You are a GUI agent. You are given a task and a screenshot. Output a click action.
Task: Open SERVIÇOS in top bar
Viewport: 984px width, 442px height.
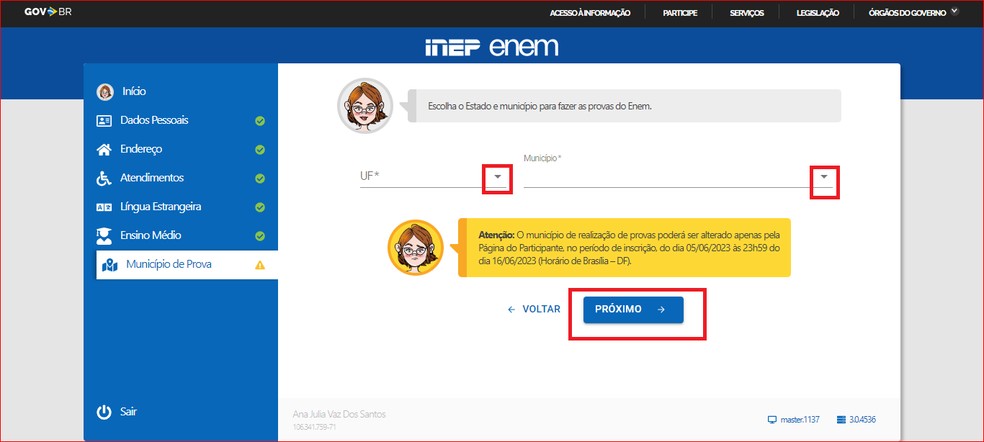point(747,13)
